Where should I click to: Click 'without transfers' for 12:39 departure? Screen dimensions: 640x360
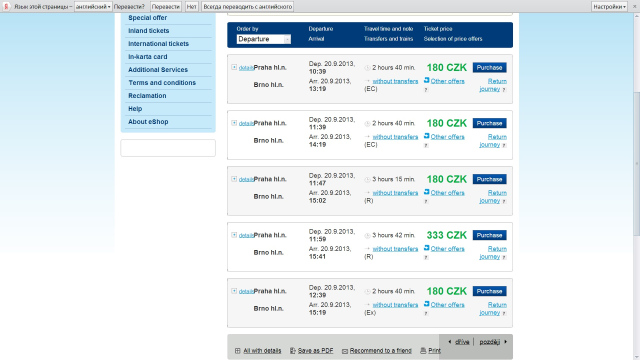point(395,305)
